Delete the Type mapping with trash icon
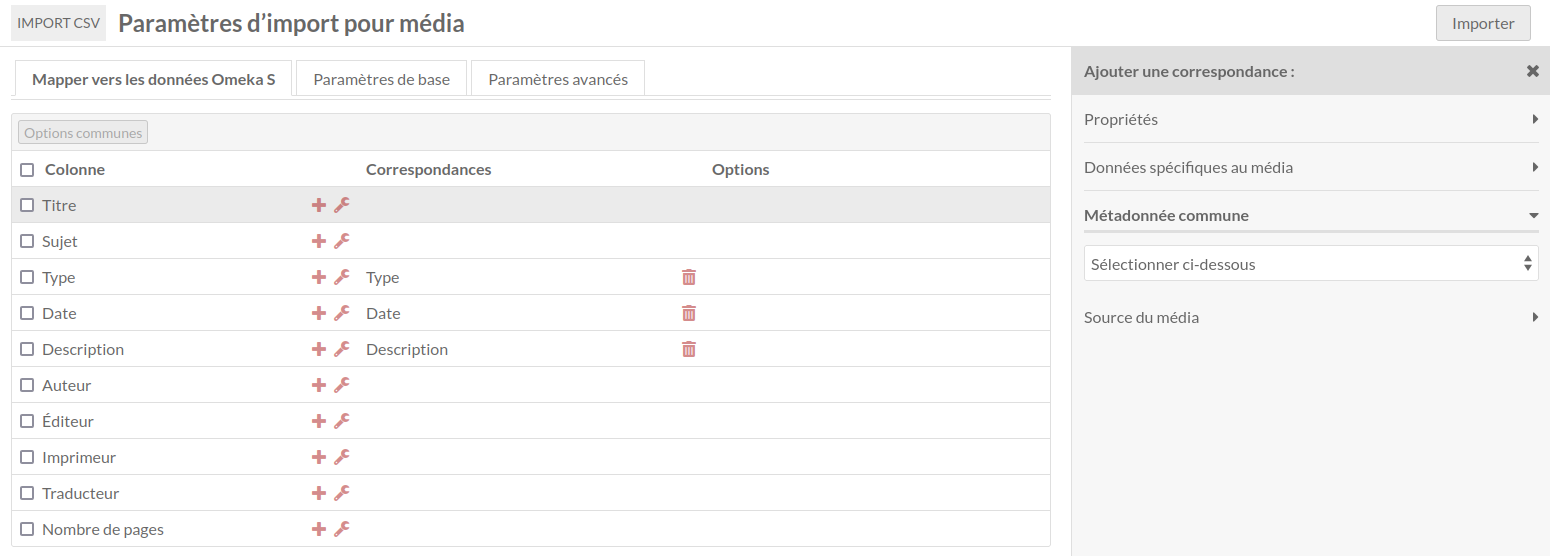This screenshot has height=556, width=1550. click(x=688, y=277)
